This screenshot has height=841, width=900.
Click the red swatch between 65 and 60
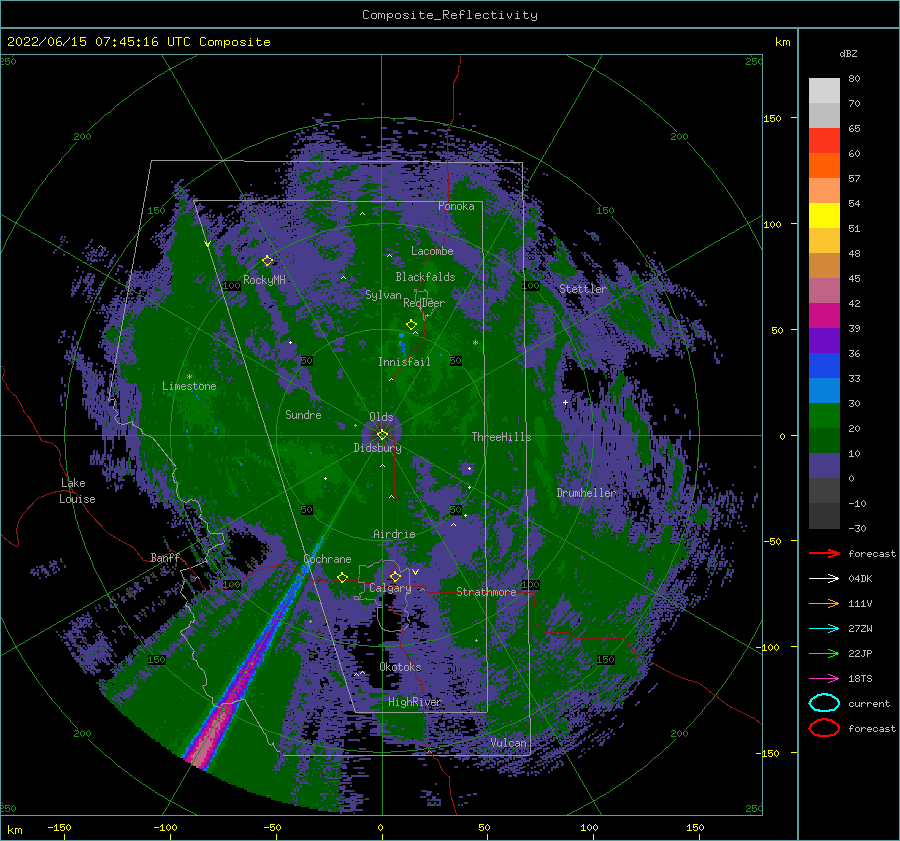[824, 141]
